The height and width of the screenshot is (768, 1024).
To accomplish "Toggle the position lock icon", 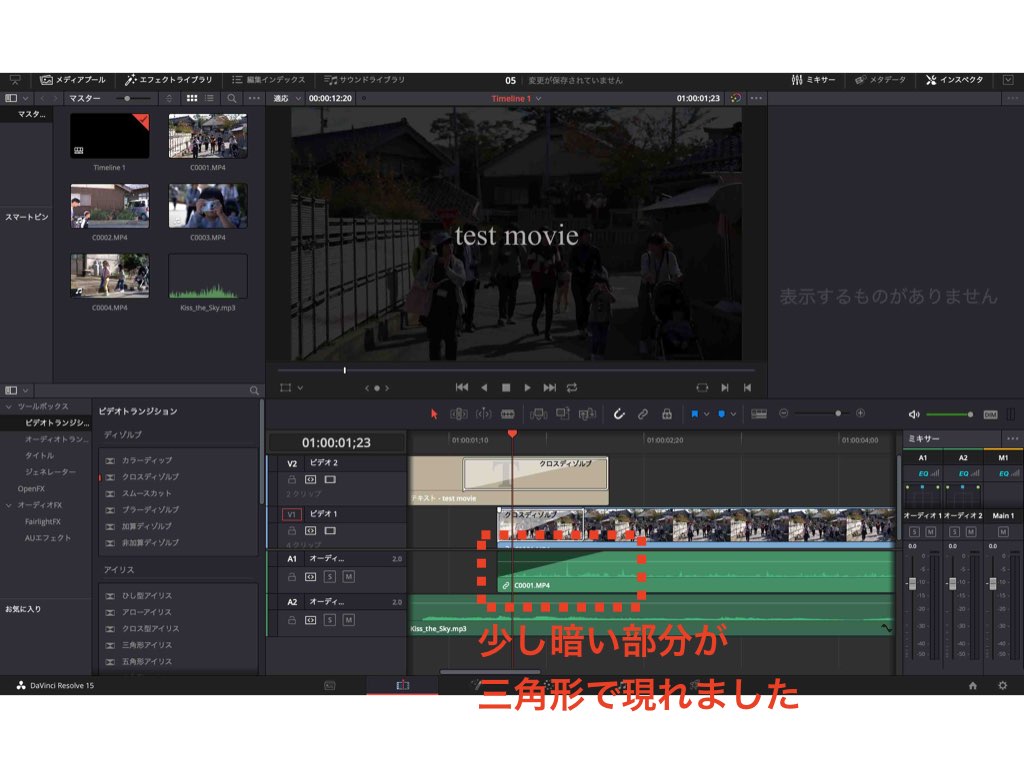I will coord(667,414).
